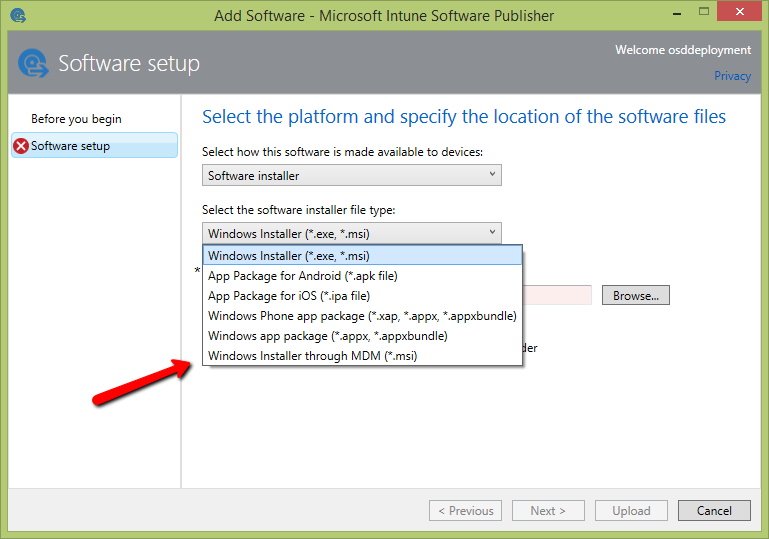Click the Intune title bar app icon
The width and height of the screenshot is (769, 539).
click(x=17, y=15)
